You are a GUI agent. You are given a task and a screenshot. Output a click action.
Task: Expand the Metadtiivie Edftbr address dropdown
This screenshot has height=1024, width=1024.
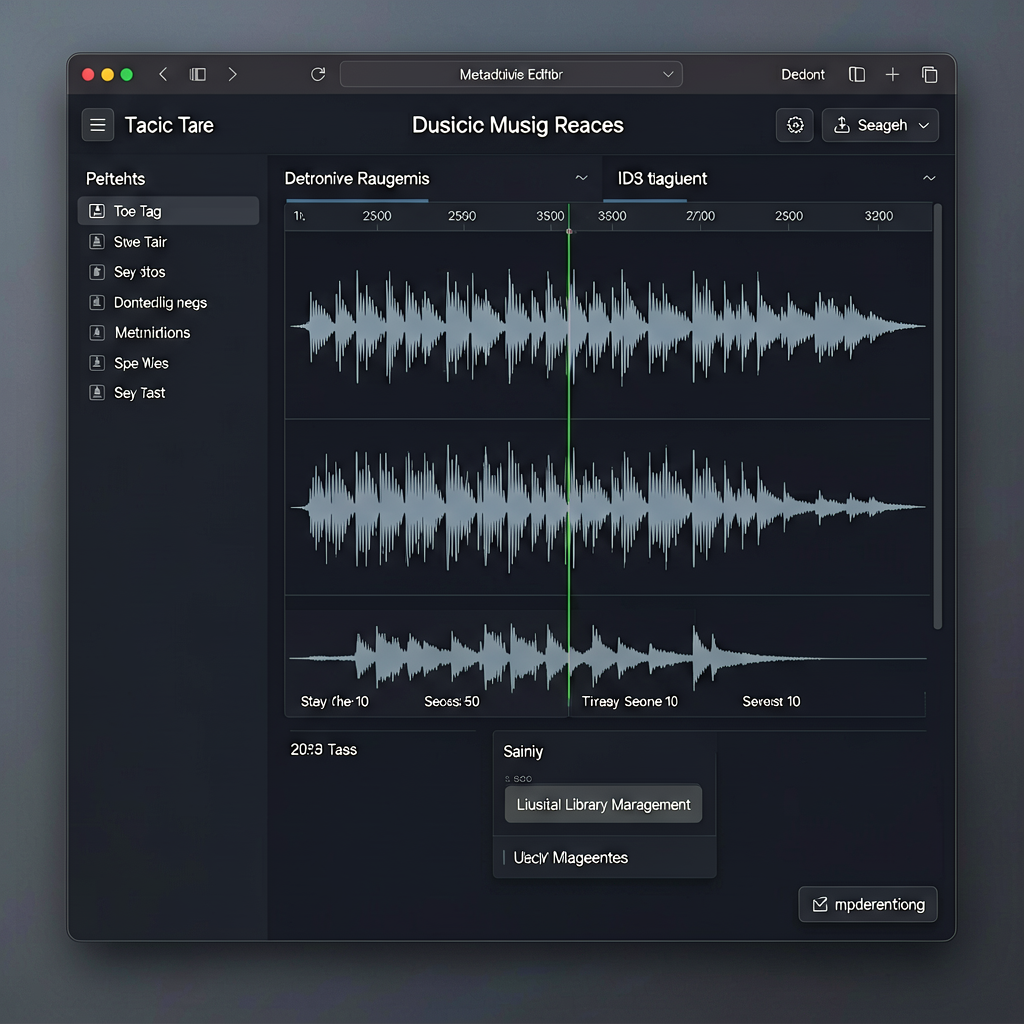(x=668, y=74)
